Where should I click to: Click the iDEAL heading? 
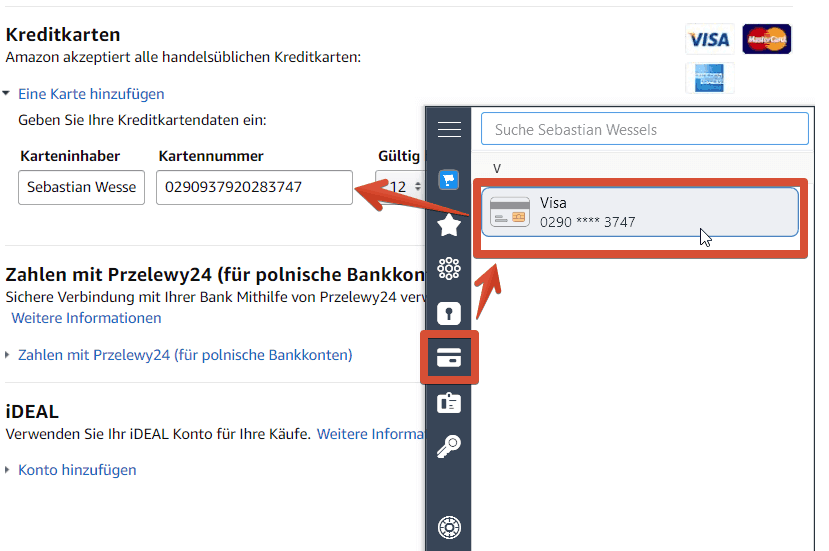click(x=32, y=411)
